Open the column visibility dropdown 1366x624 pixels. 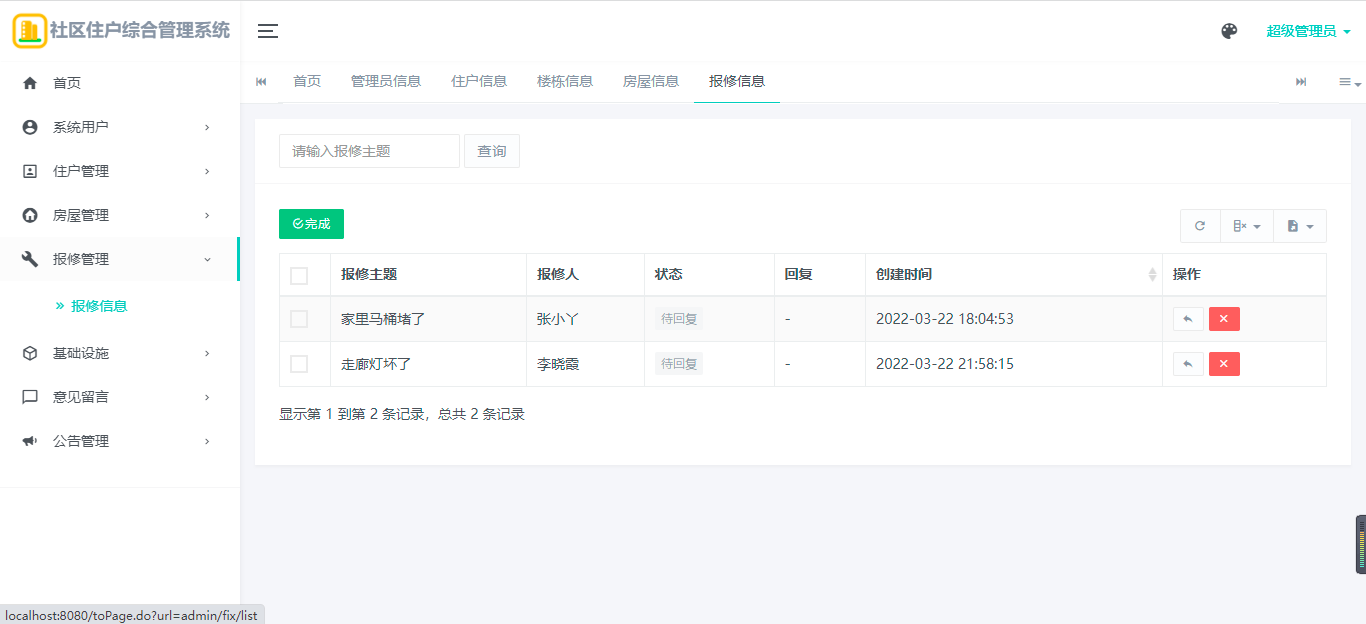coord(1246,226)
